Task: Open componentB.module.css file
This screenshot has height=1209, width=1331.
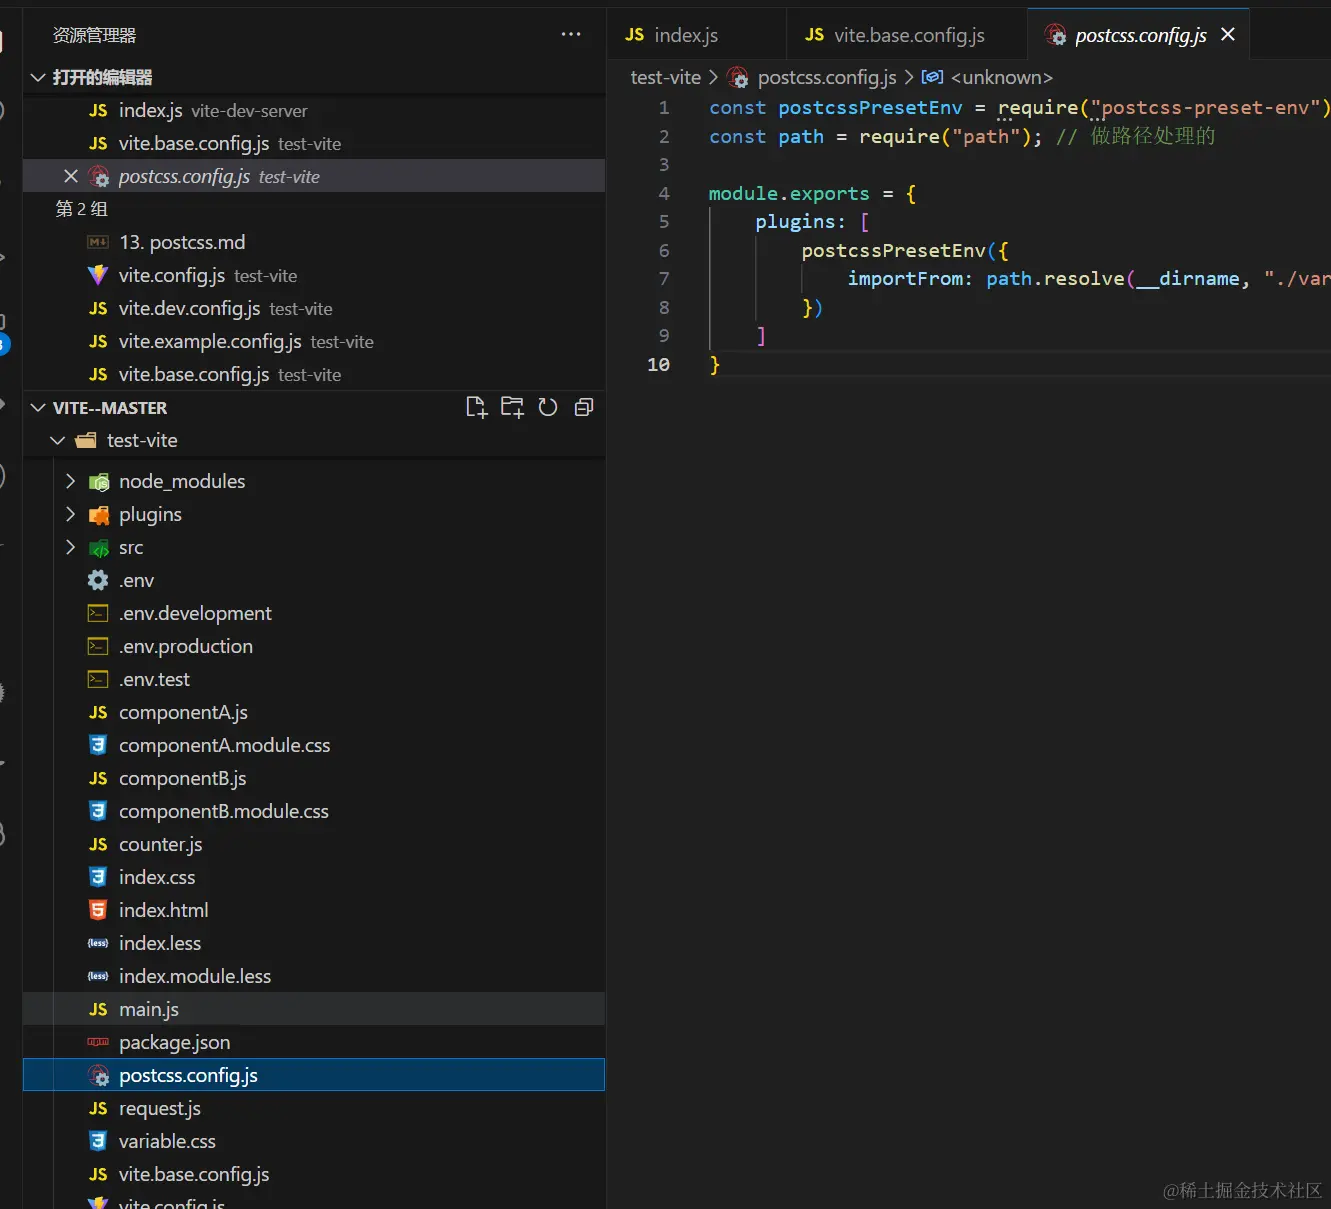Action: 314,811
